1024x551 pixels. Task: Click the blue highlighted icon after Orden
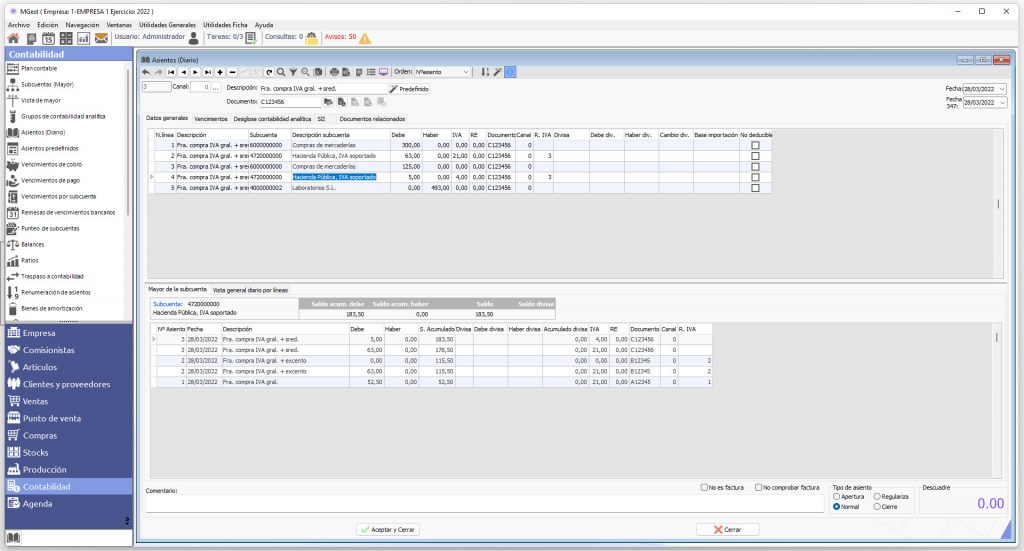tap(510, 72)
